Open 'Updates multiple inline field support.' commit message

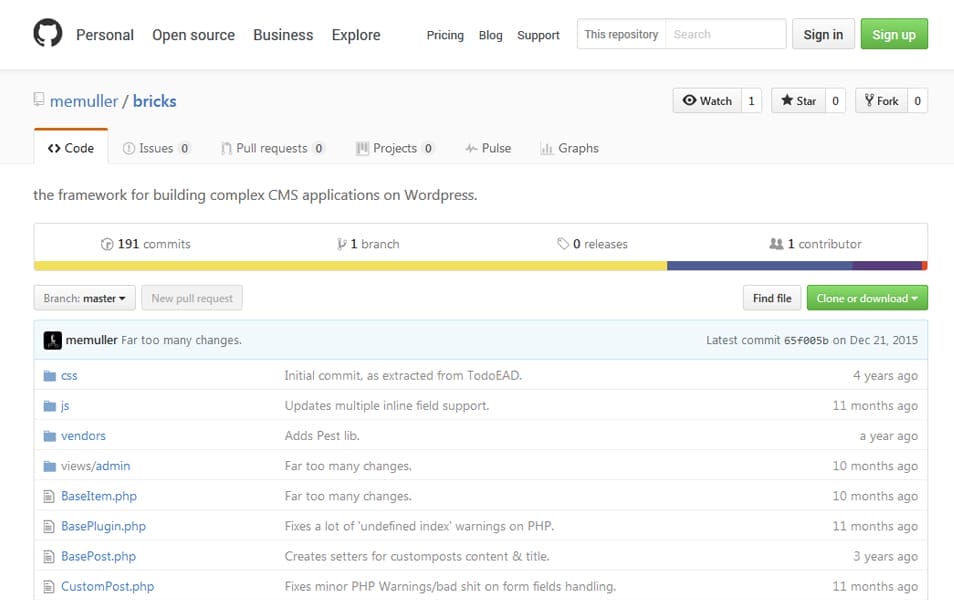click(386, 406)
